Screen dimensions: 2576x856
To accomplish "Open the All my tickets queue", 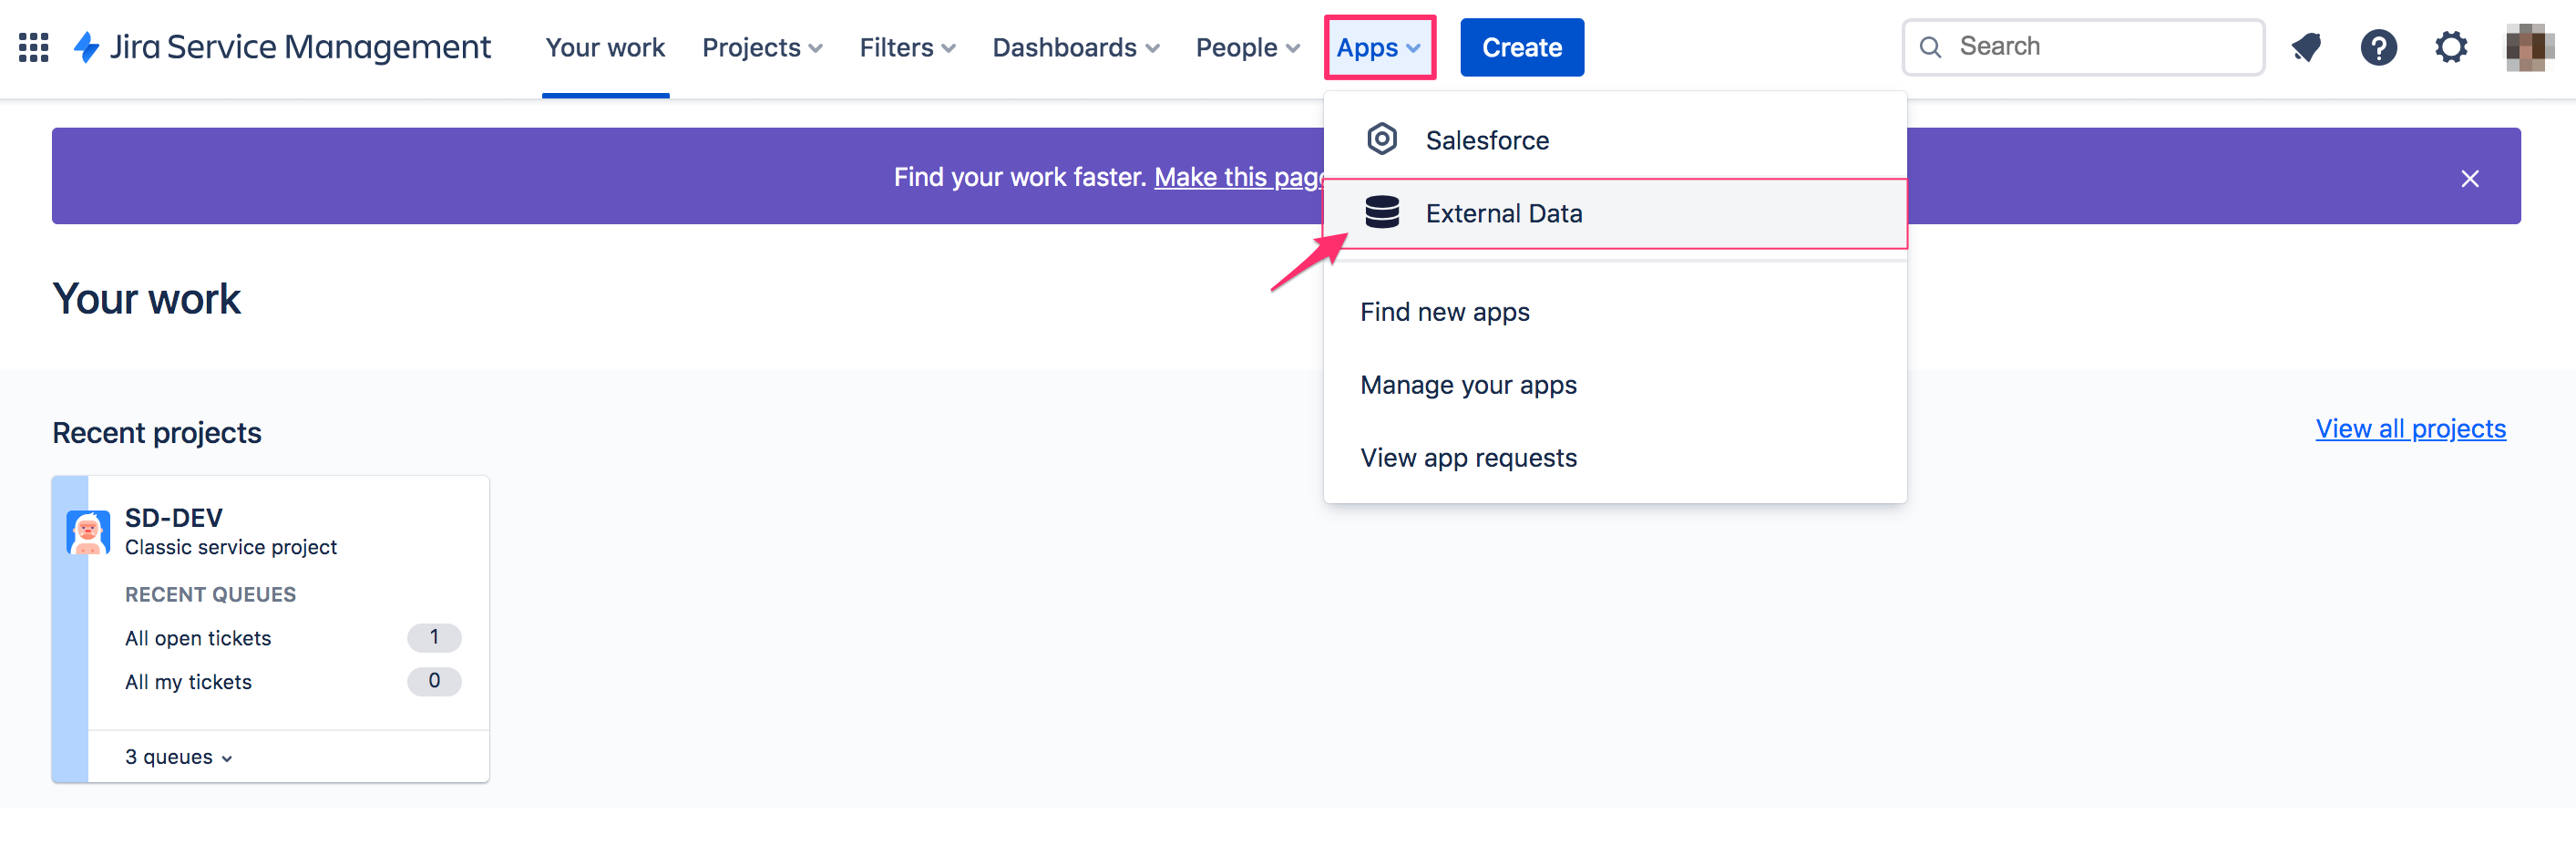I will pos(188,682).
